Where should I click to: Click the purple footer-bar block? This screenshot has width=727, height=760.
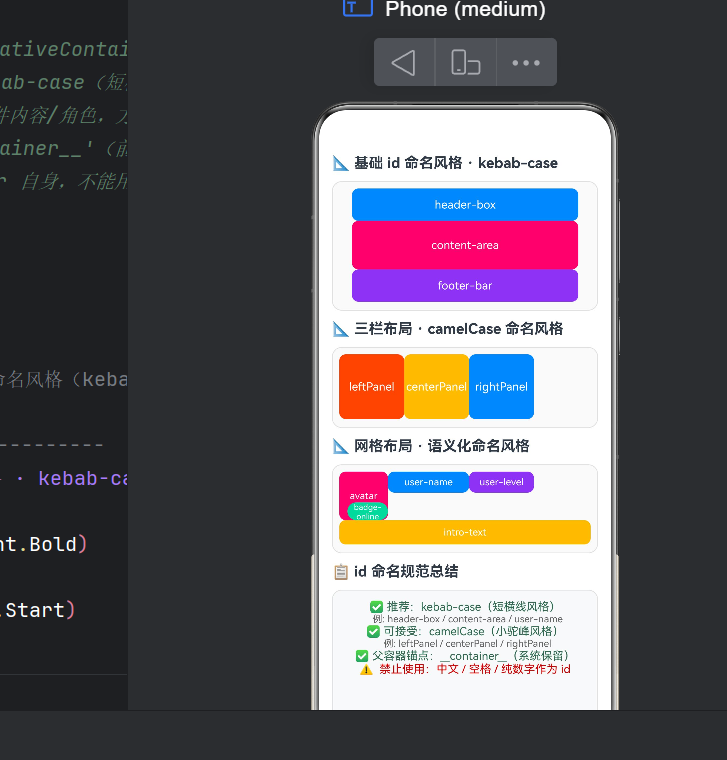(465, 286)
